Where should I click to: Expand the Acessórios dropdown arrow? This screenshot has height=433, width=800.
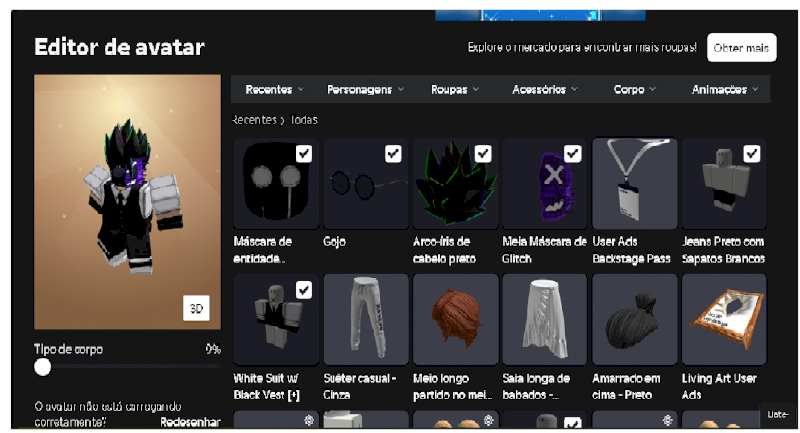[574, 90]
